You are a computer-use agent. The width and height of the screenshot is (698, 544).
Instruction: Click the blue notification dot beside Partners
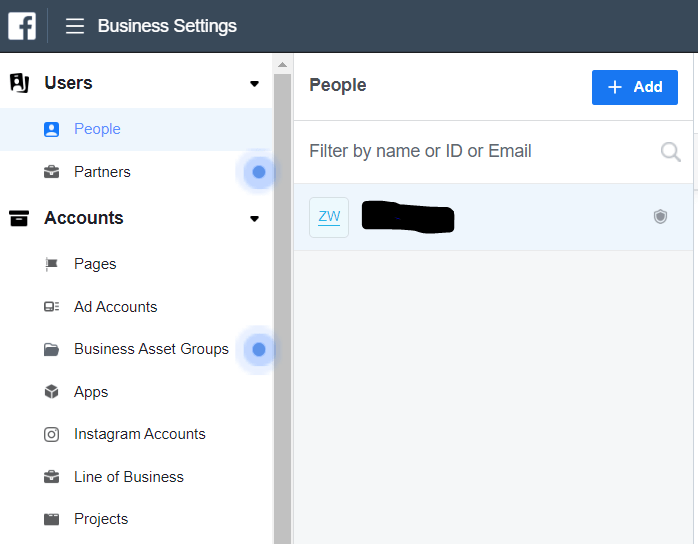259,172
